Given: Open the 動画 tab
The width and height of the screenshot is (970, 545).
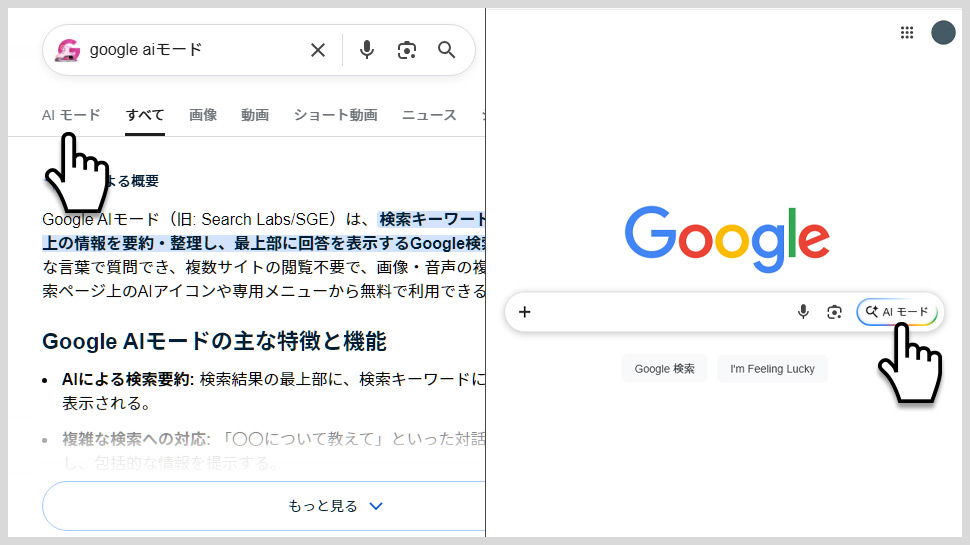Looking at the screenshot, I should (x=255, y=115).
